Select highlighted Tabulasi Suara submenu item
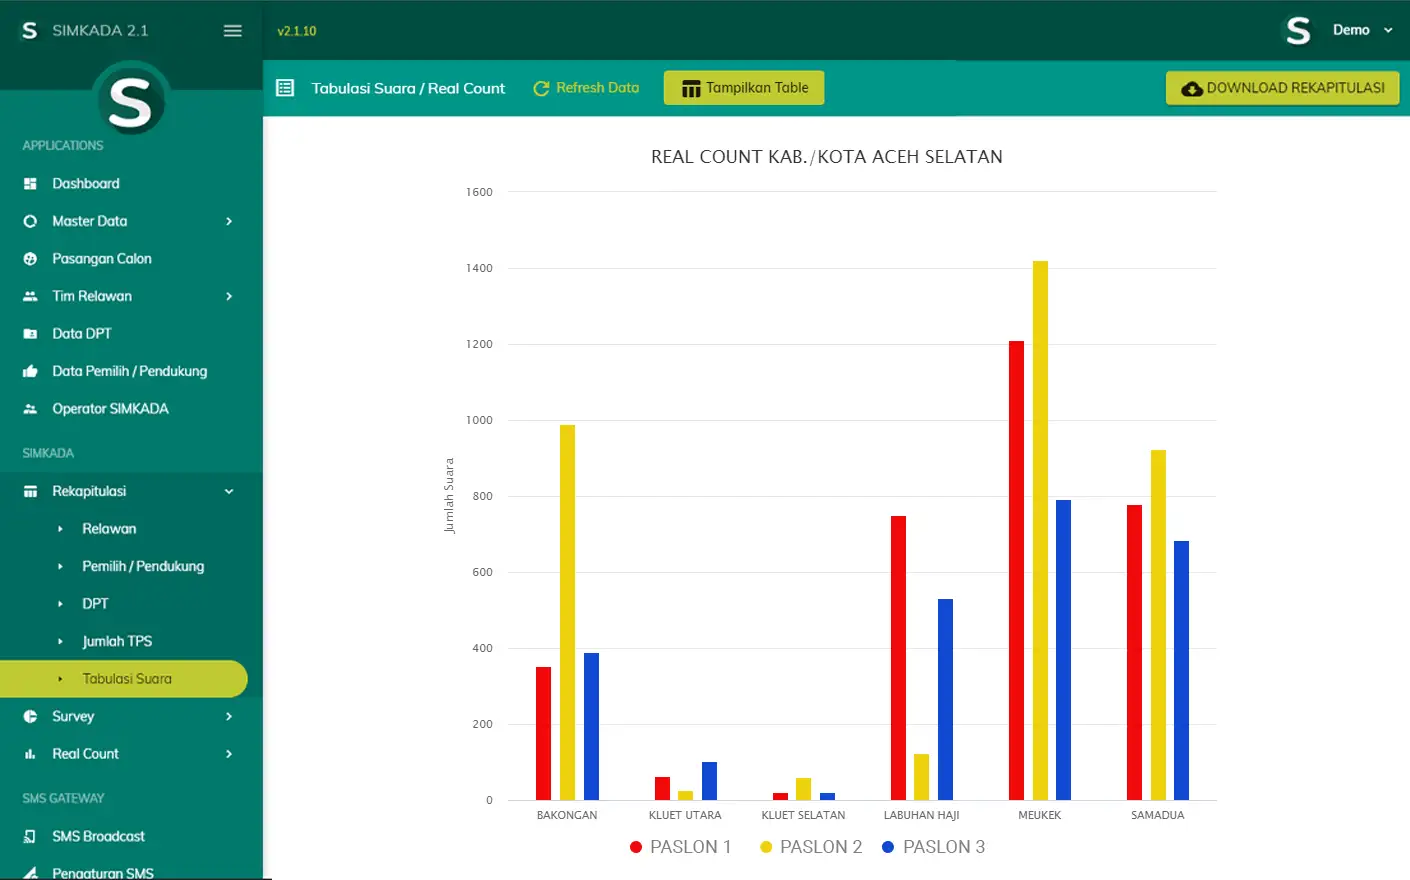The image size is (1410, 880). [x=124, y=679]
